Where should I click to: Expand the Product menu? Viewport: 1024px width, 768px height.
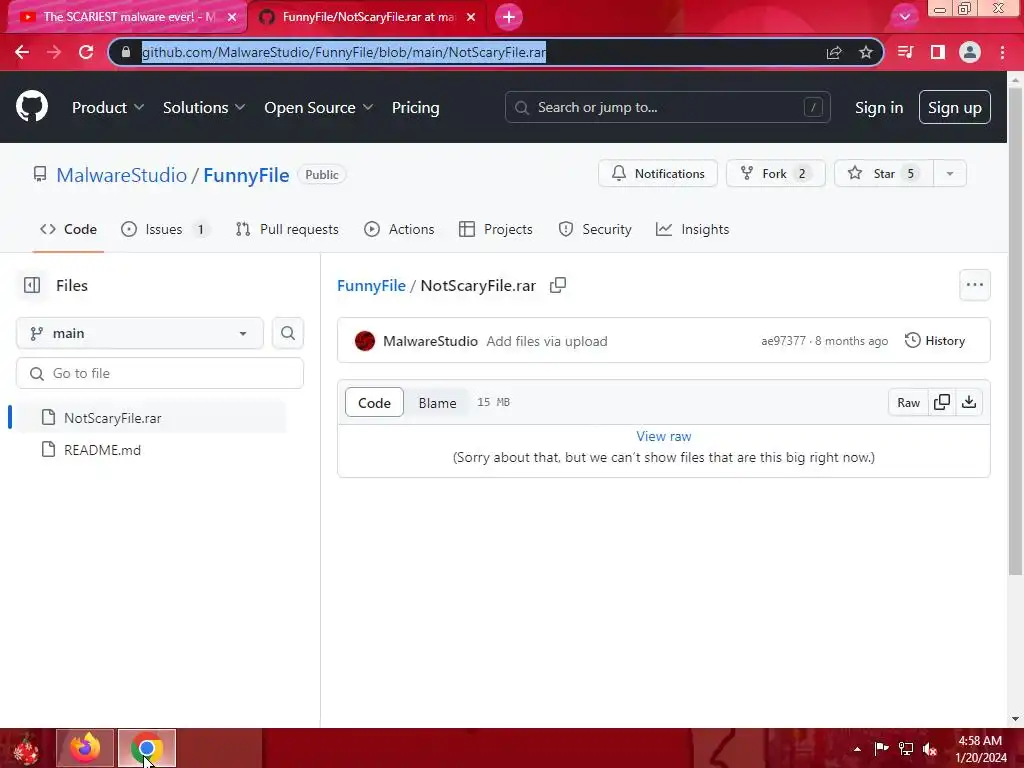click(108, 108)
